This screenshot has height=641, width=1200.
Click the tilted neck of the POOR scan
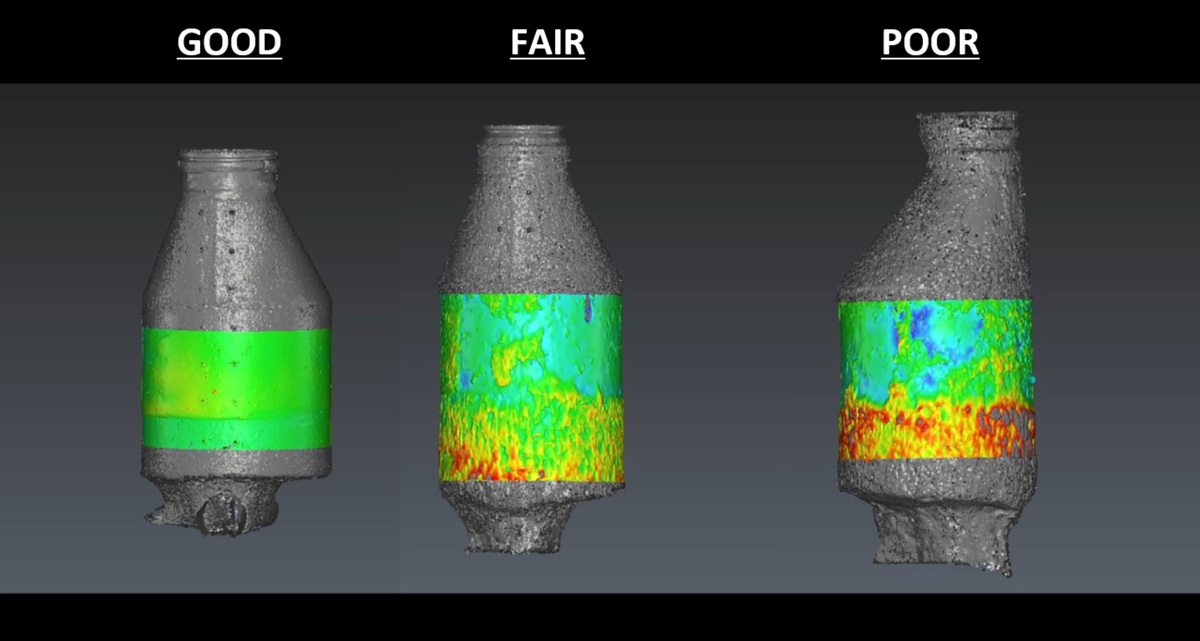967,135
